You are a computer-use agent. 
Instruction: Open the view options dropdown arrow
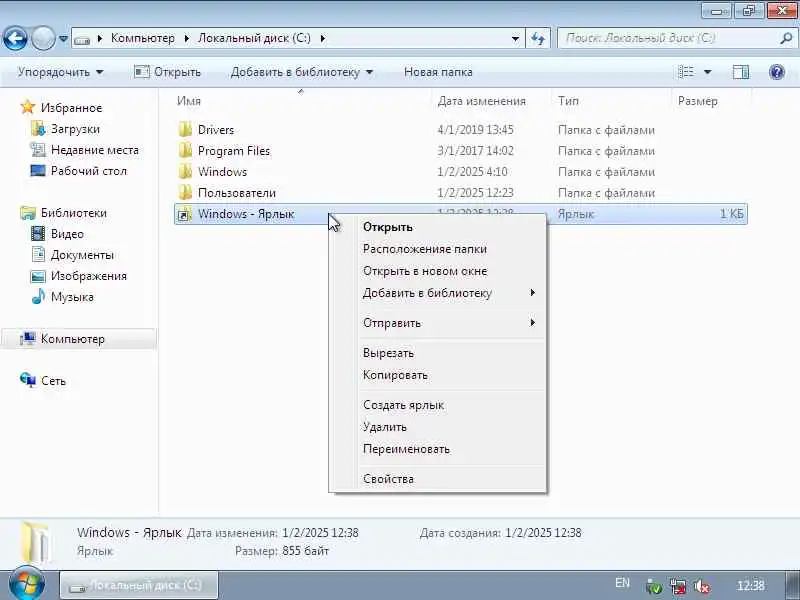pyautogui.click(x=708, y=72)
